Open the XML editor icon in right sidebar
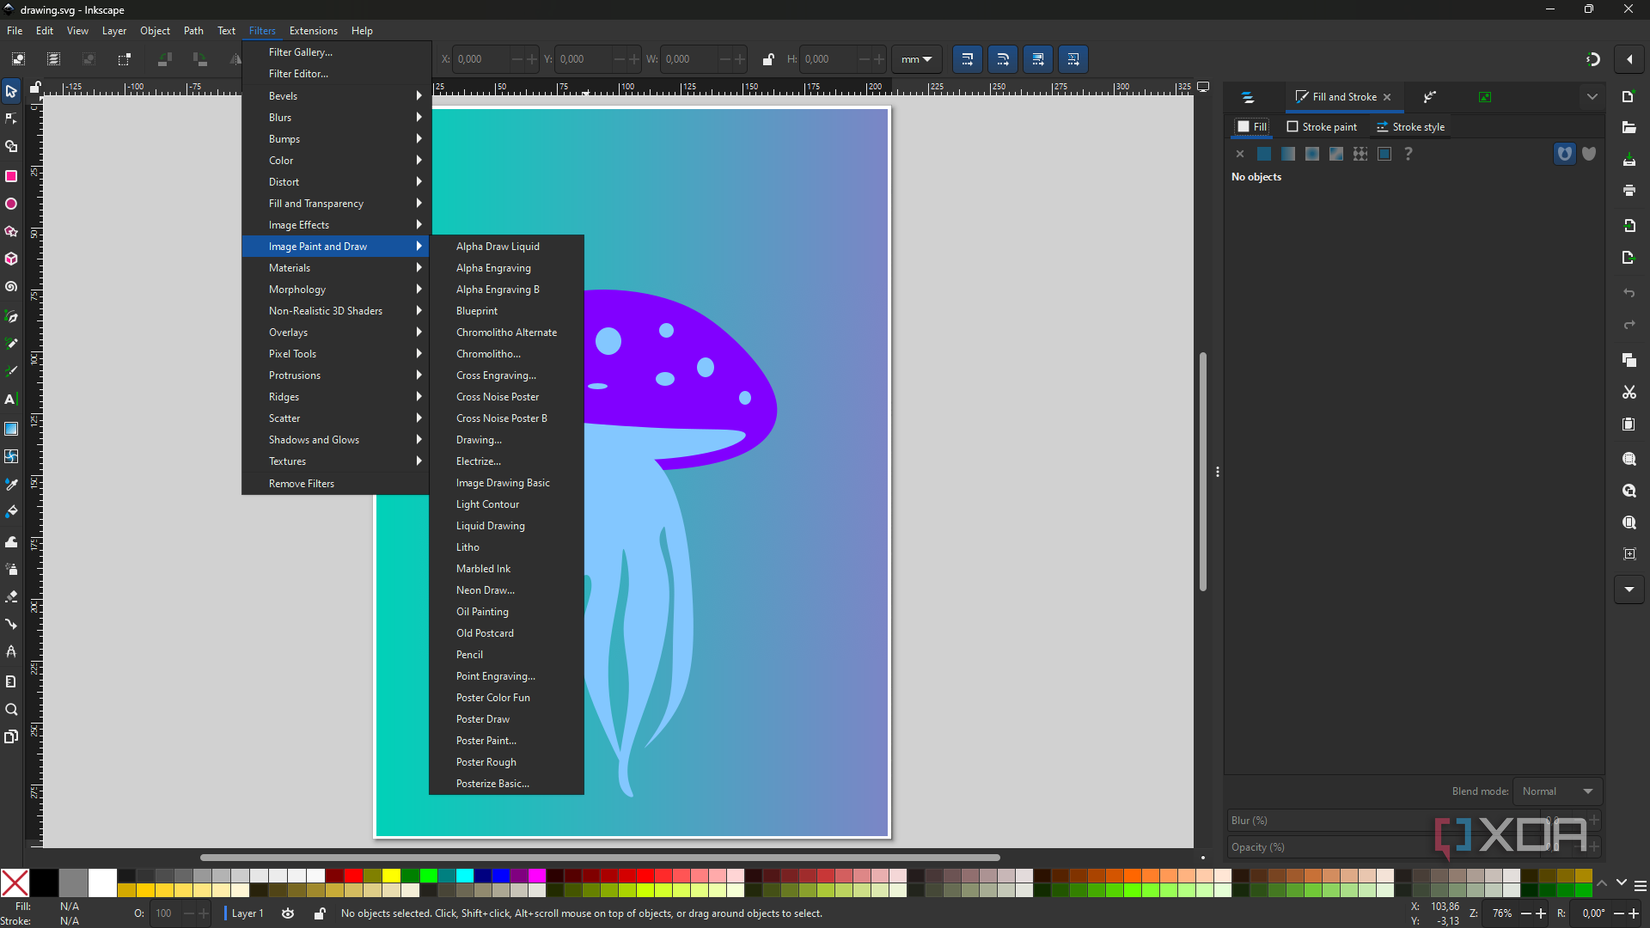1650x928 pixels. click(x=1430, y=96)
